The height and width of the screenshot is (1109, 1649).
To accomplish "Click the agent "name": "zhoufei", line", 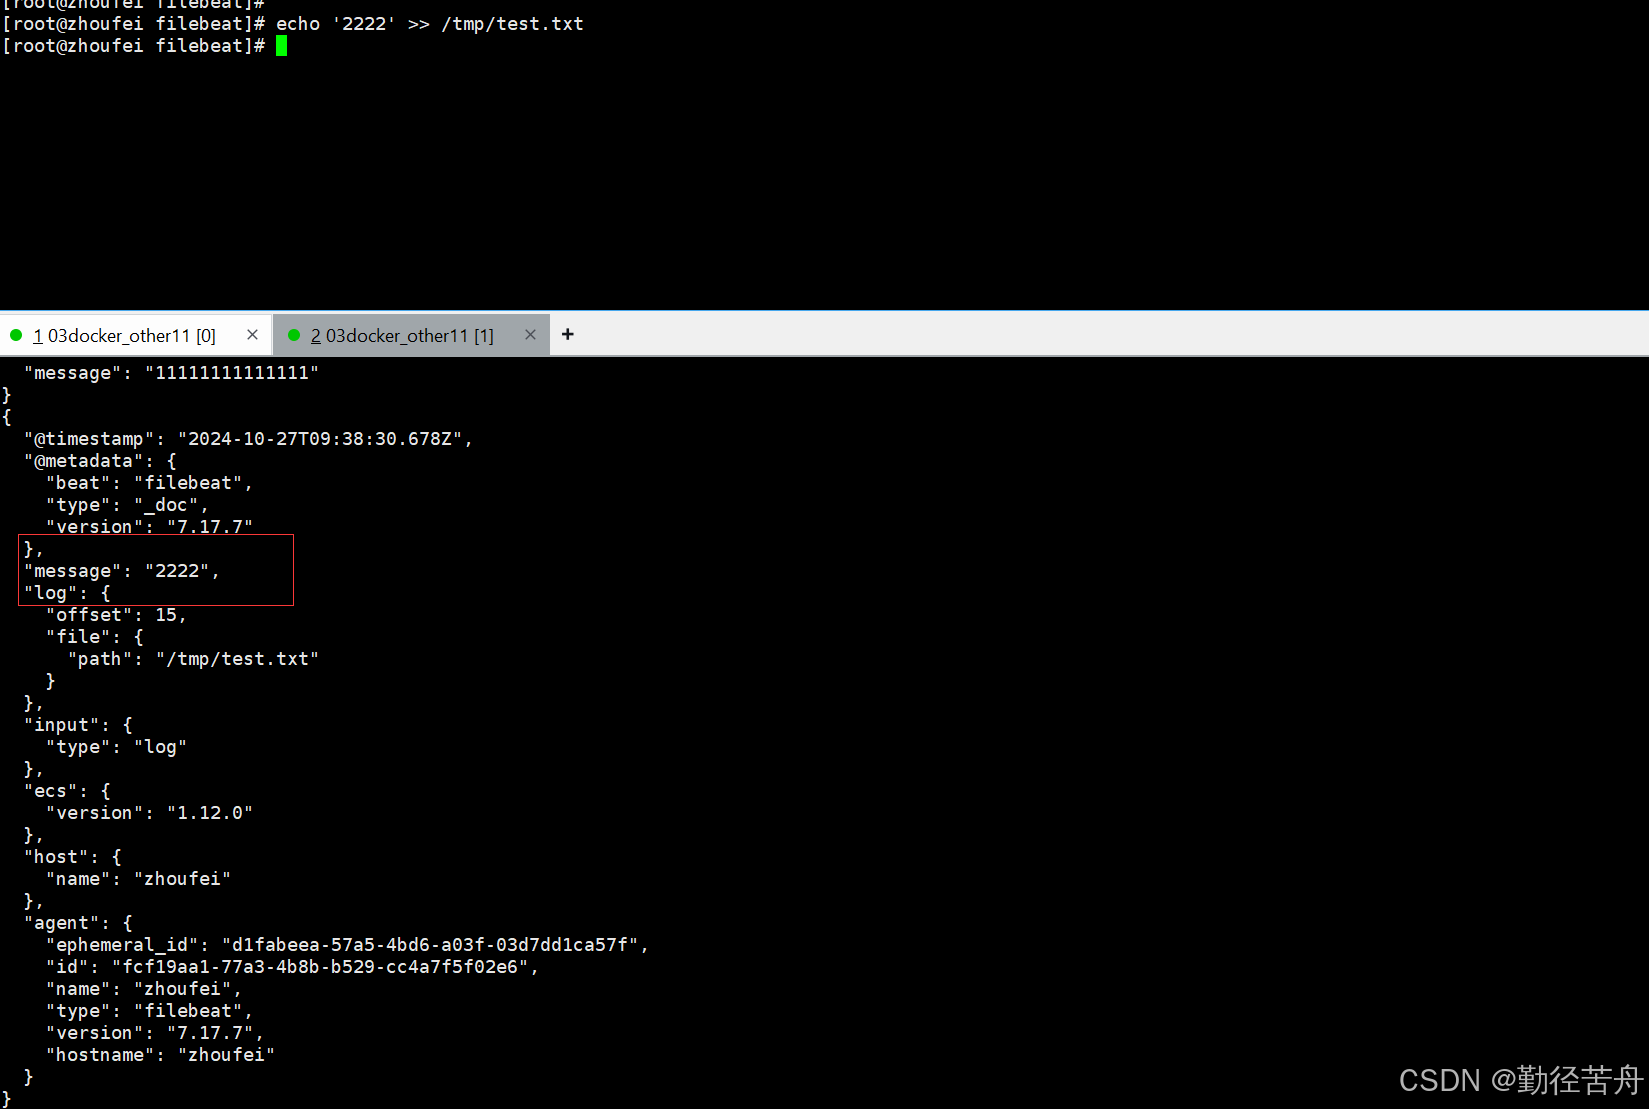I will point(144,989).
